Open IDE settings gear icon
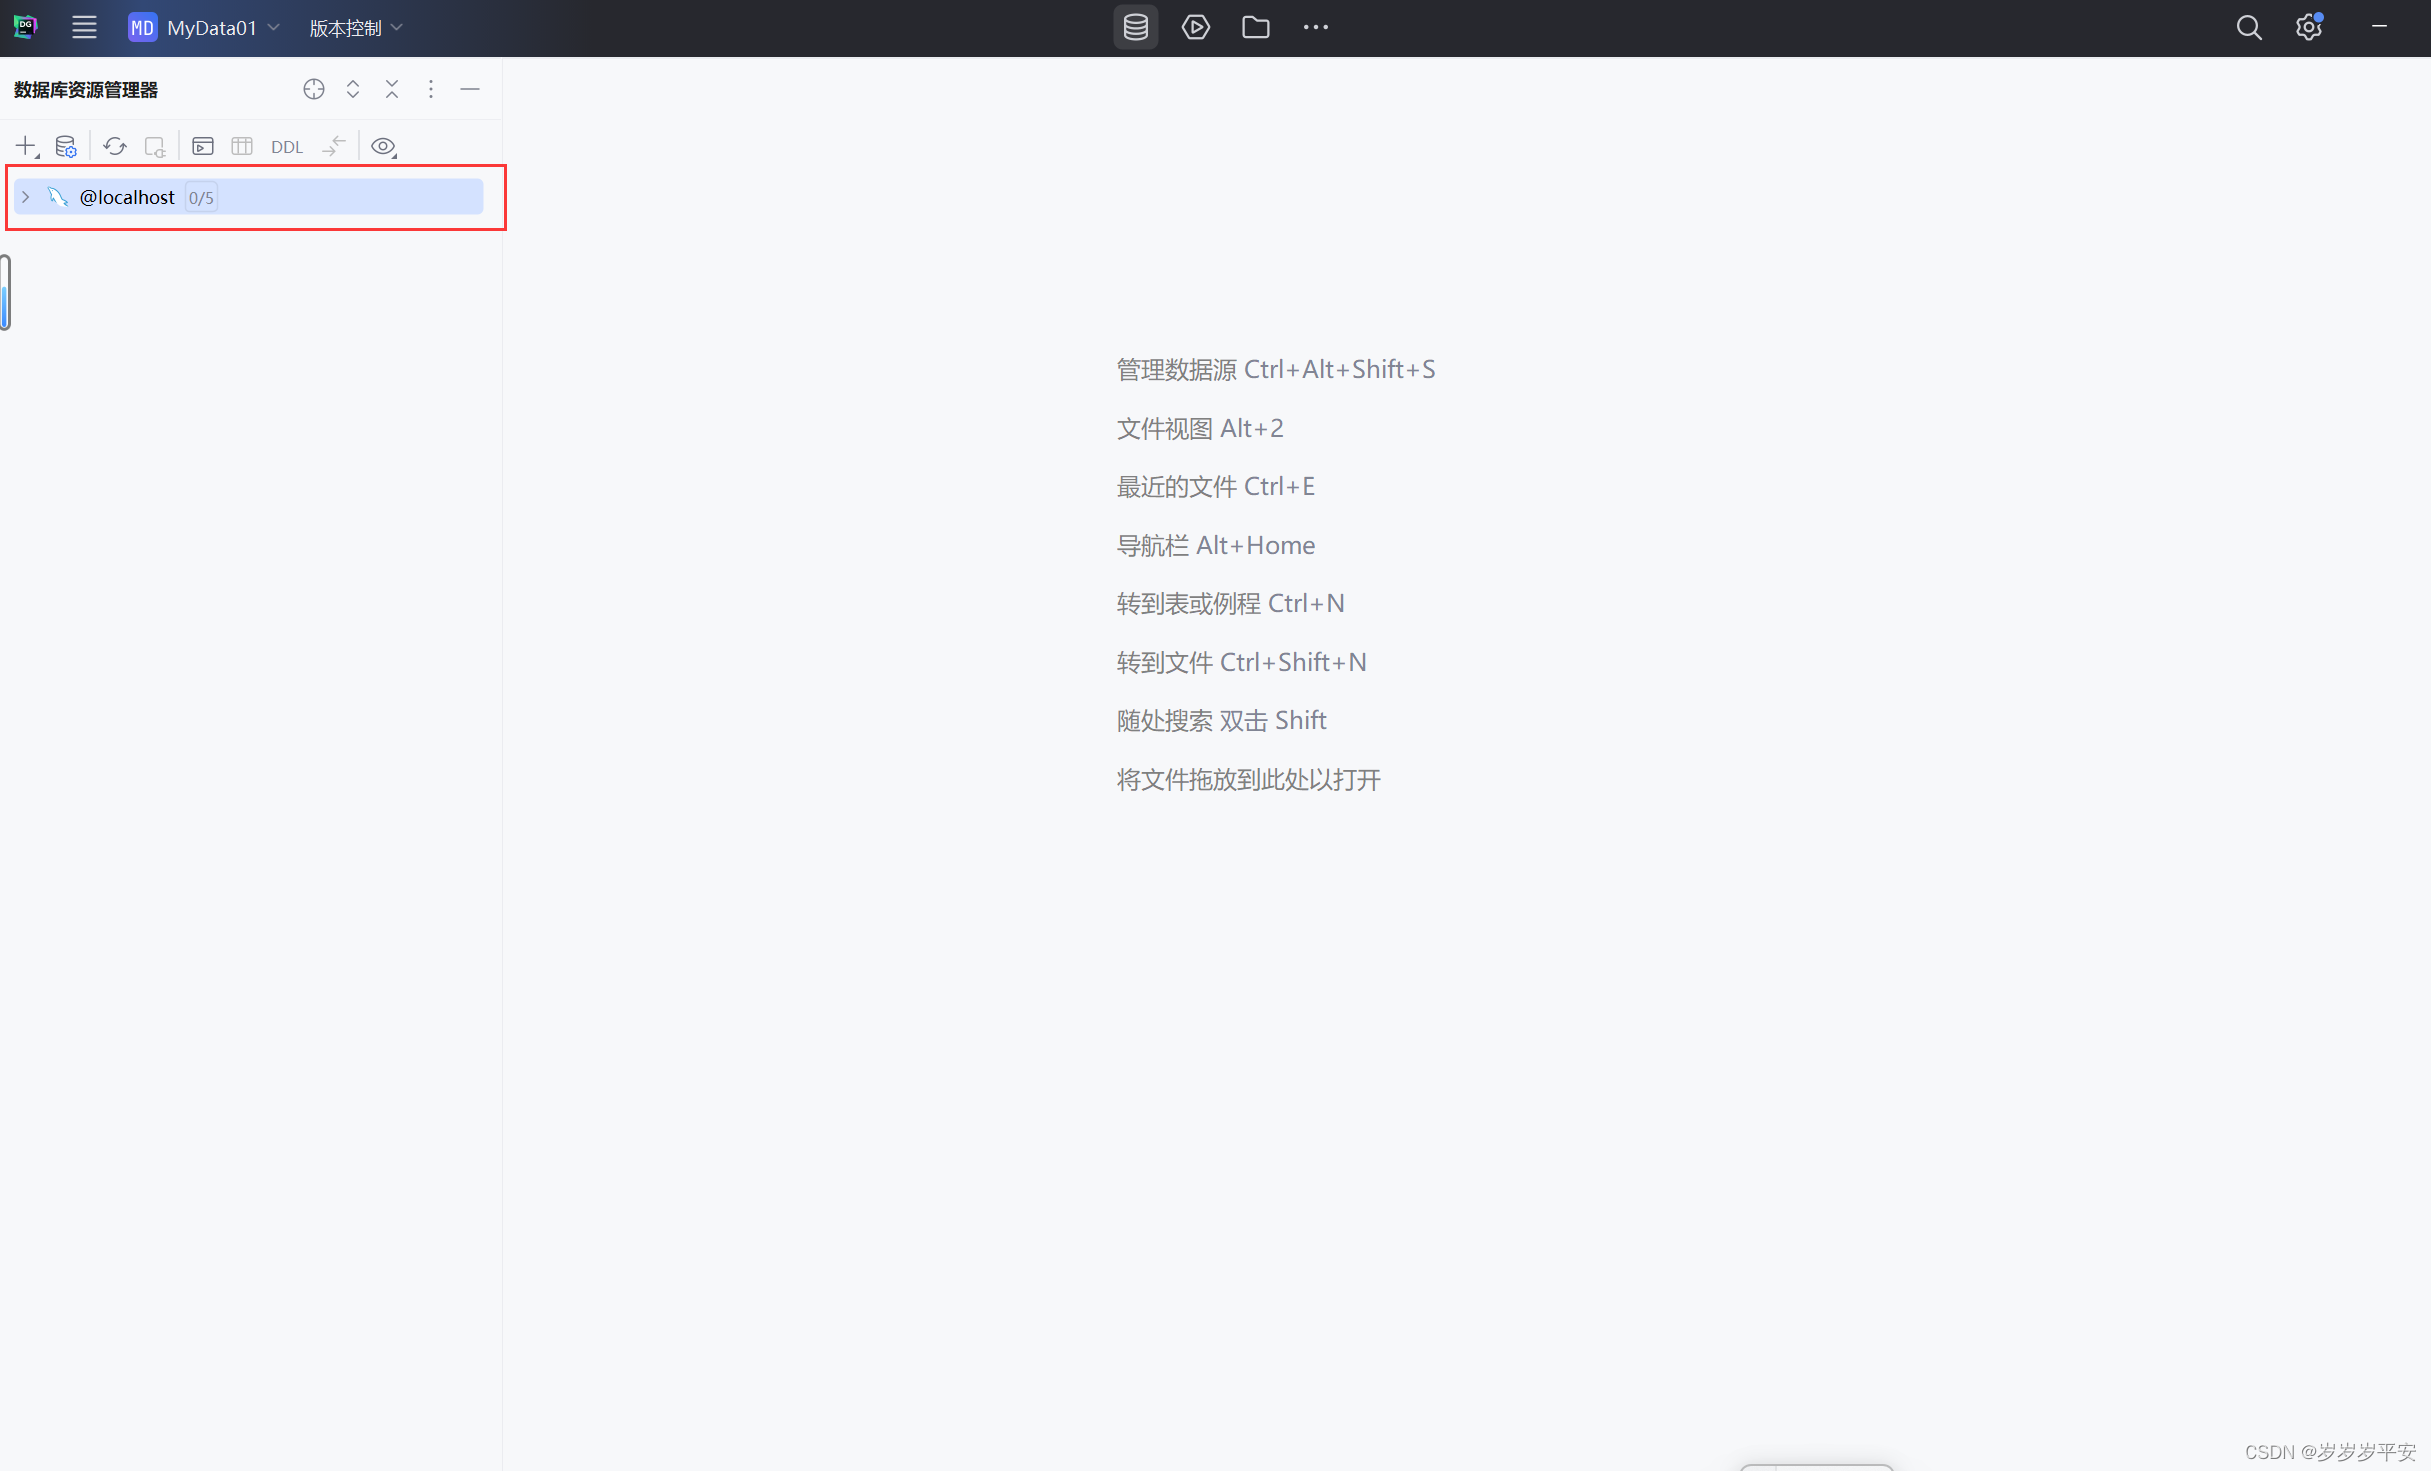The image size is (2431, 1471). (2308, 27)
